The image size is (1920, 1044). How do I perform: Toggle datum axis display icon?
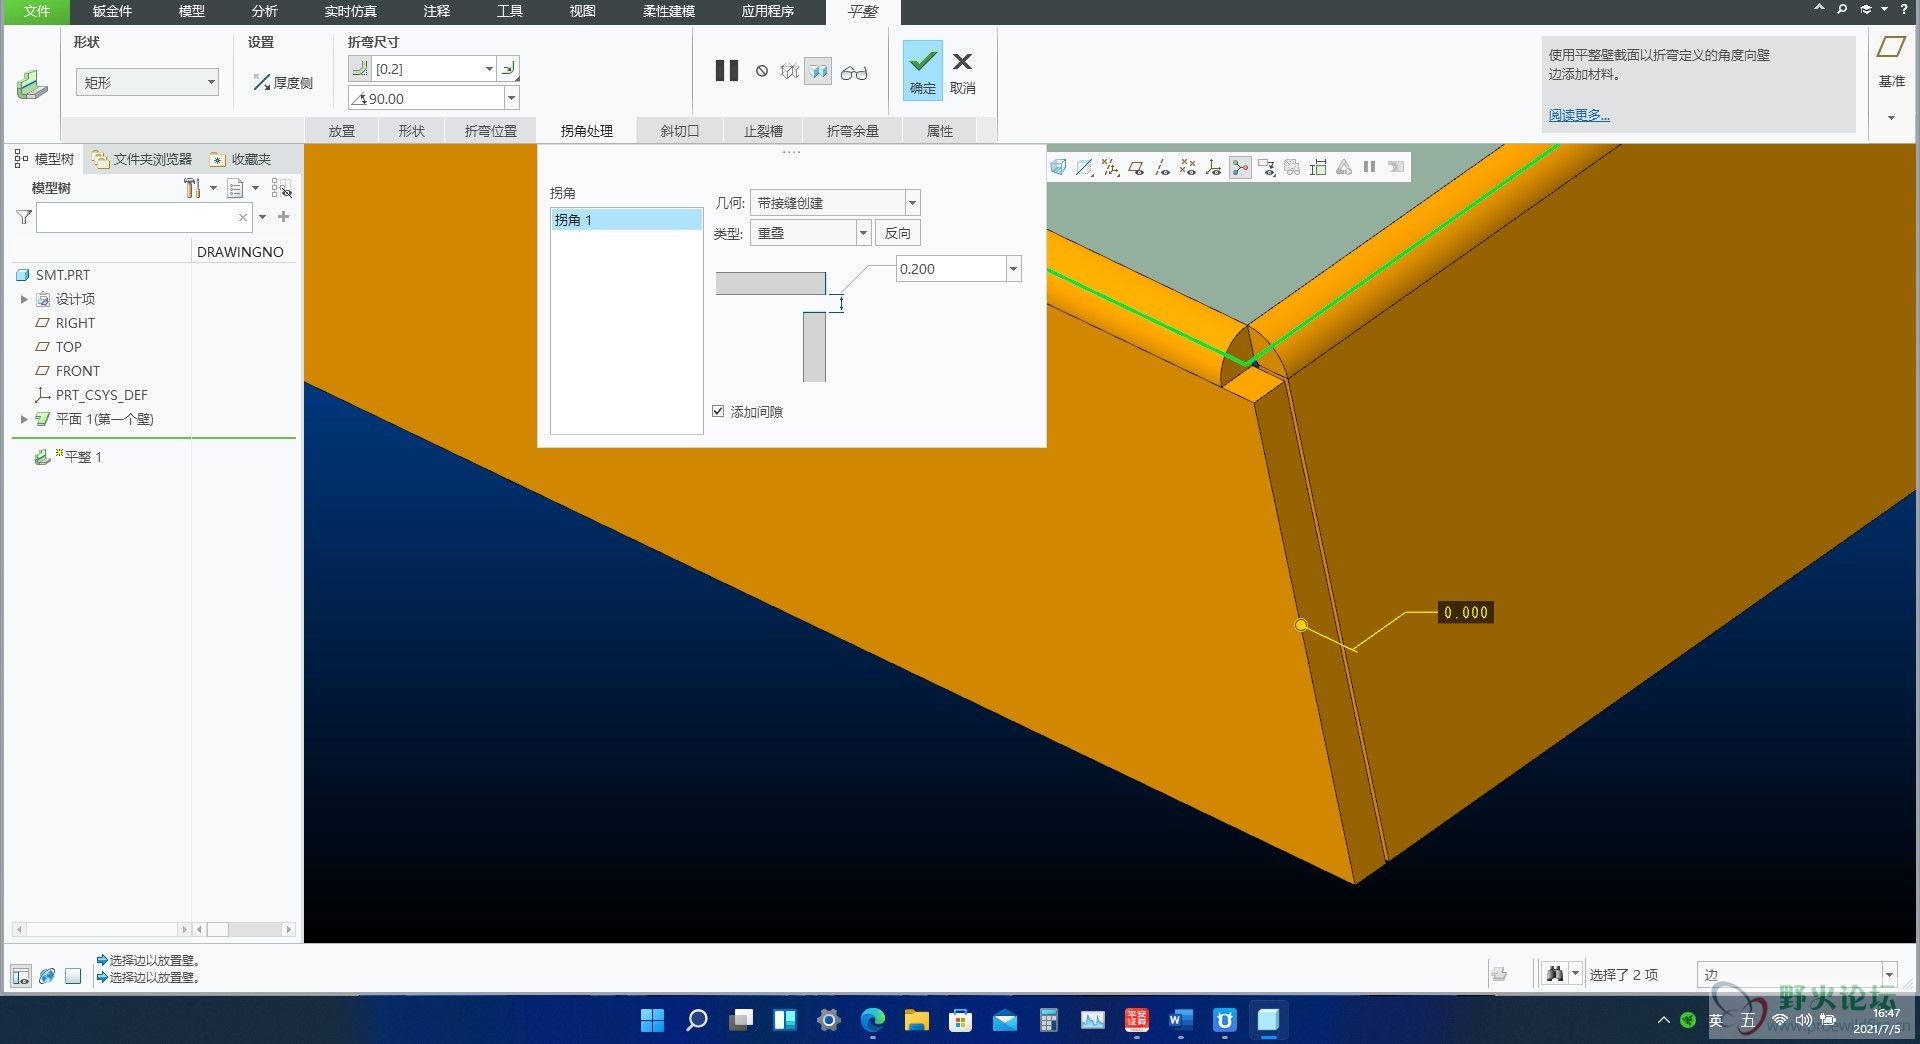tap(1162, 167)
